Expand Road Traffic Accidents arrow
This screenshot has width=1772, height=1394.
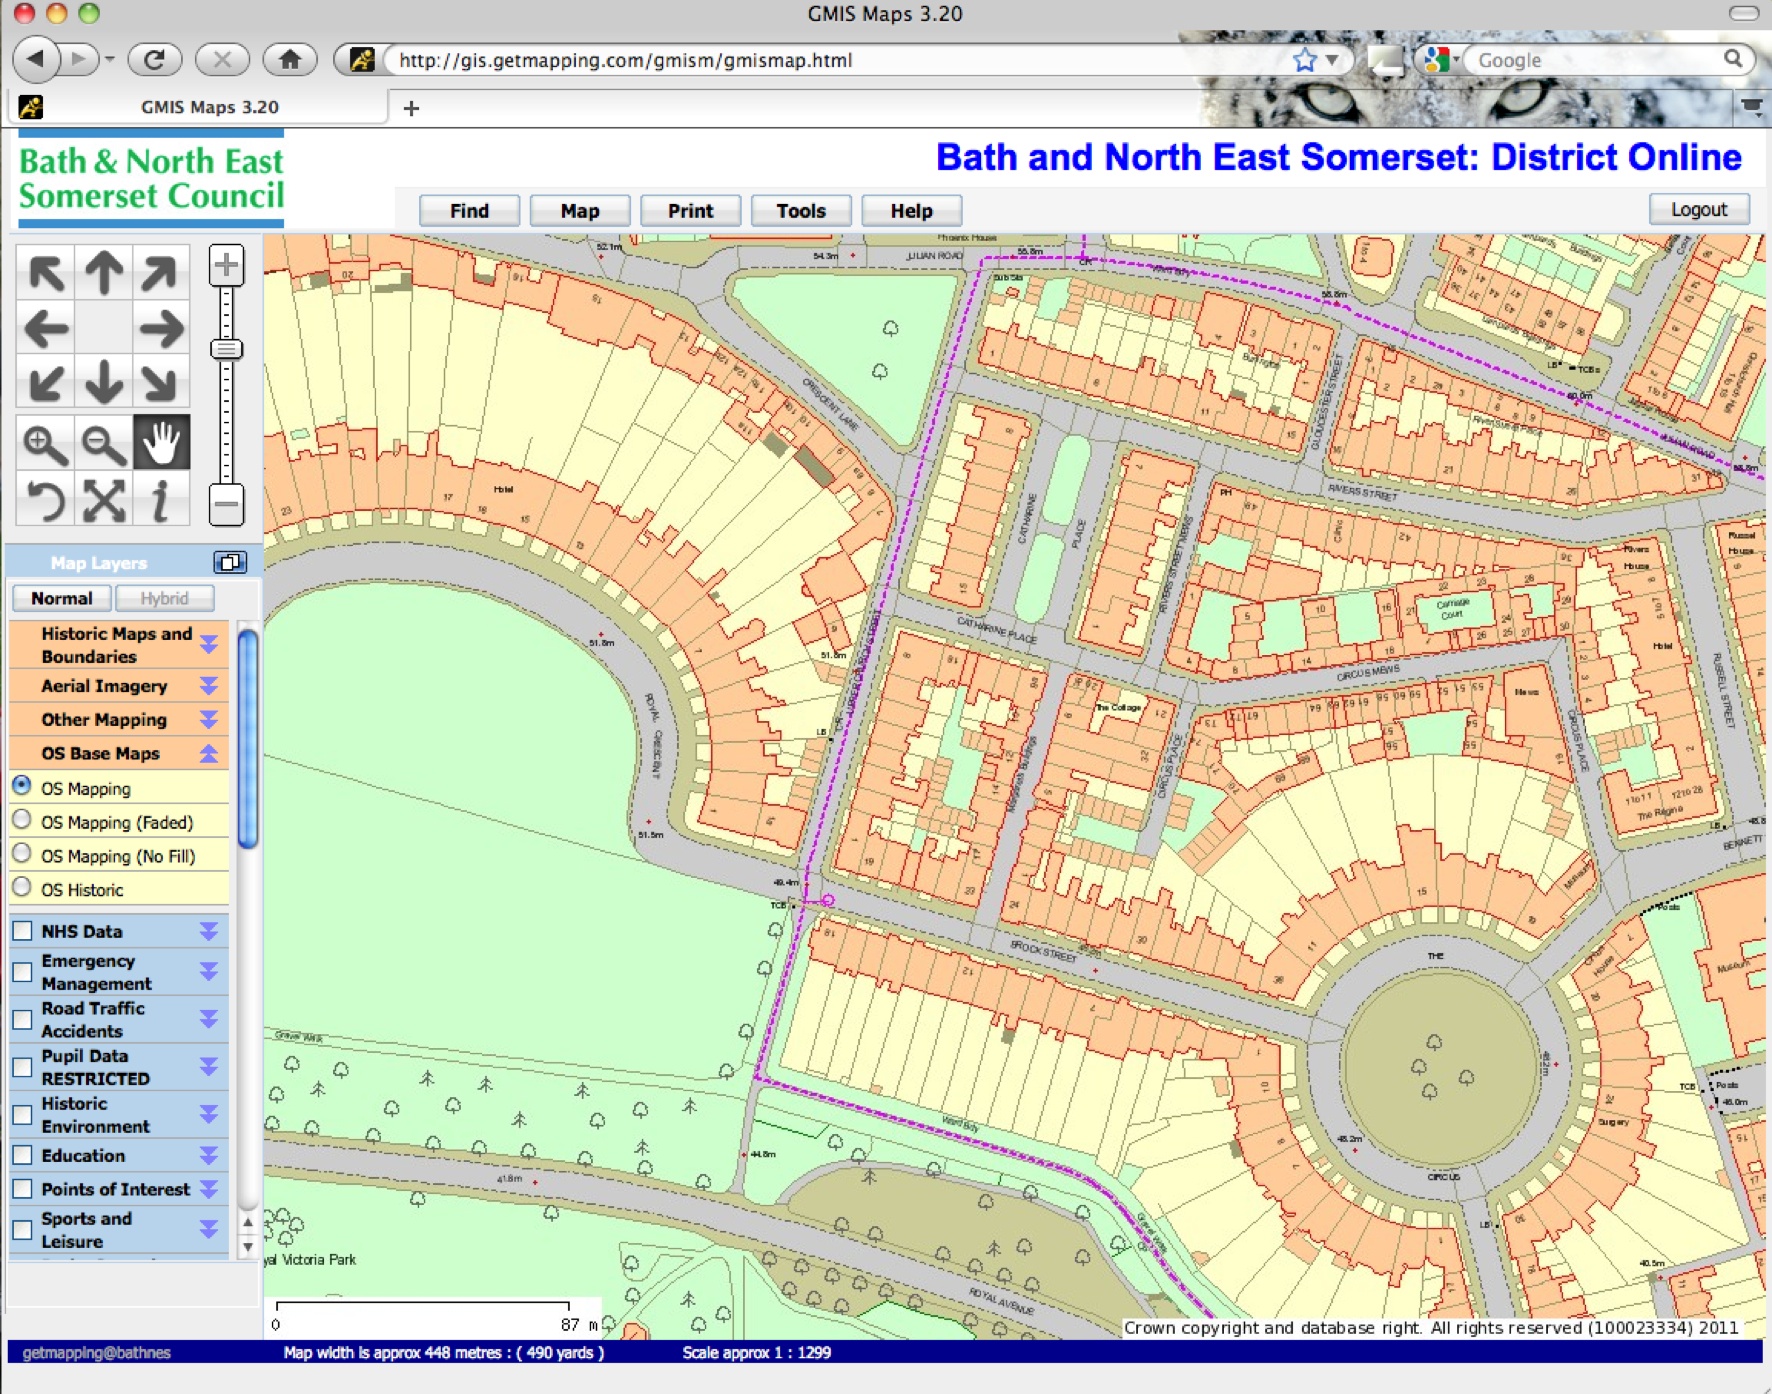(x=209, y=1019)
